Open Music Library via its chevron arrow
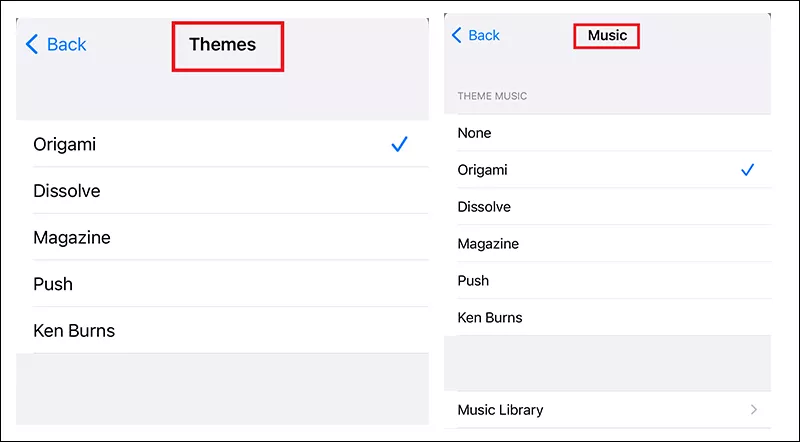800x442 pixels. click(753, 410)
